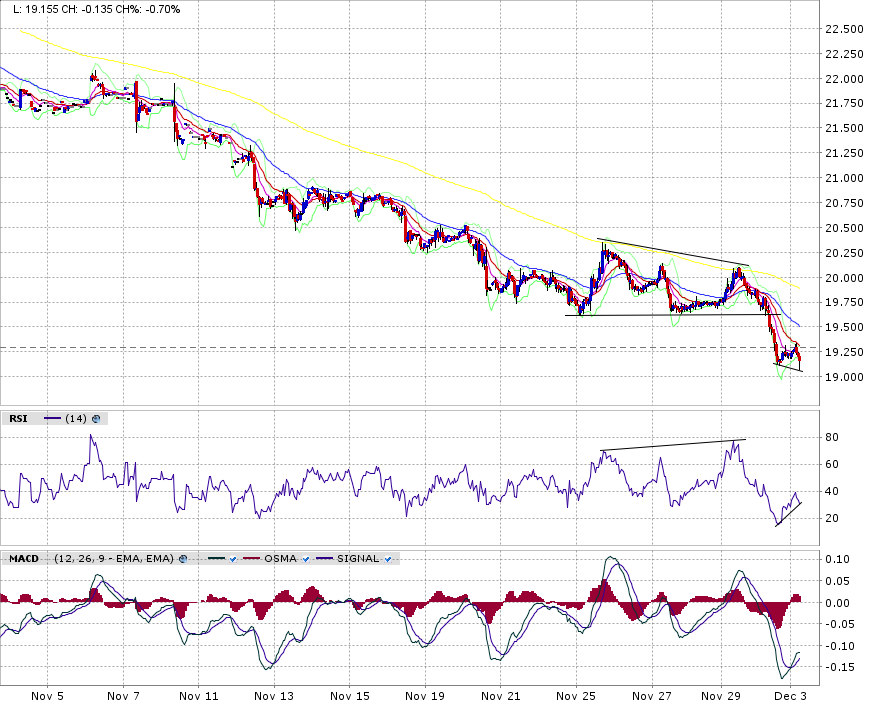Click the OSMA red color swatch
The height and width of the screenshot is (710, 872).
tap(252, 559)
